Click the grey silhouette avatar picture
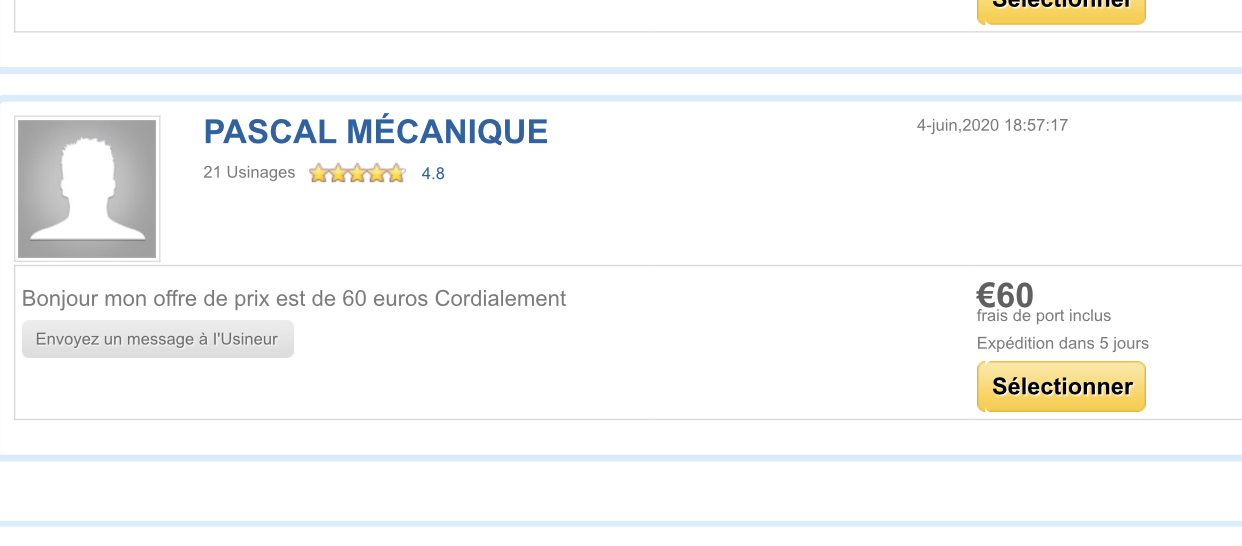 click(x=87, y=189)
